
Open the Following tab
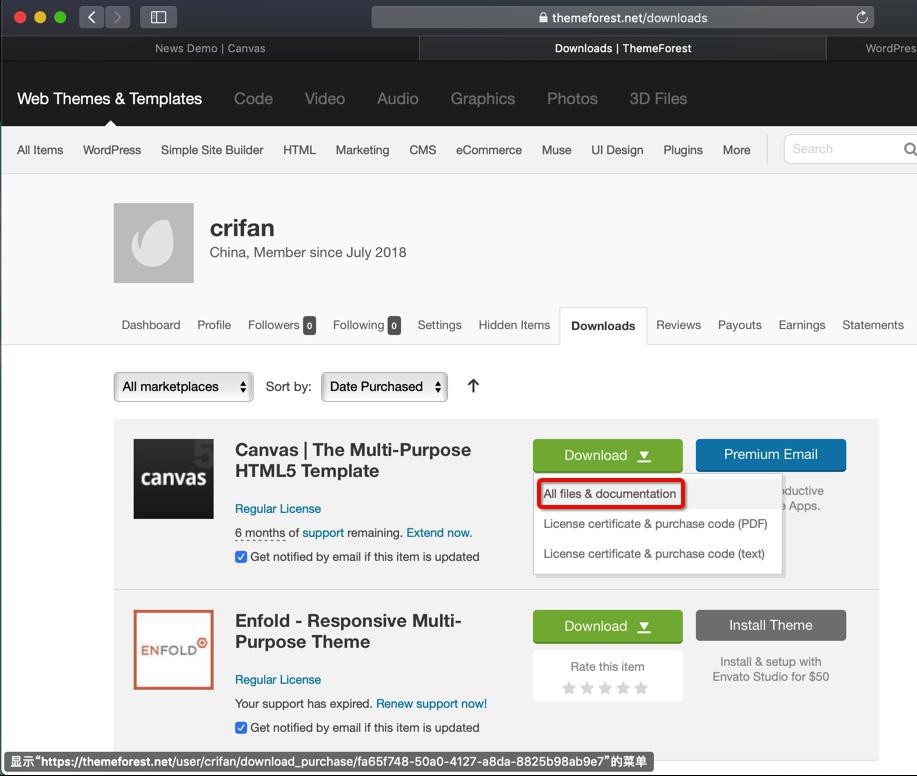click(367, 325)
